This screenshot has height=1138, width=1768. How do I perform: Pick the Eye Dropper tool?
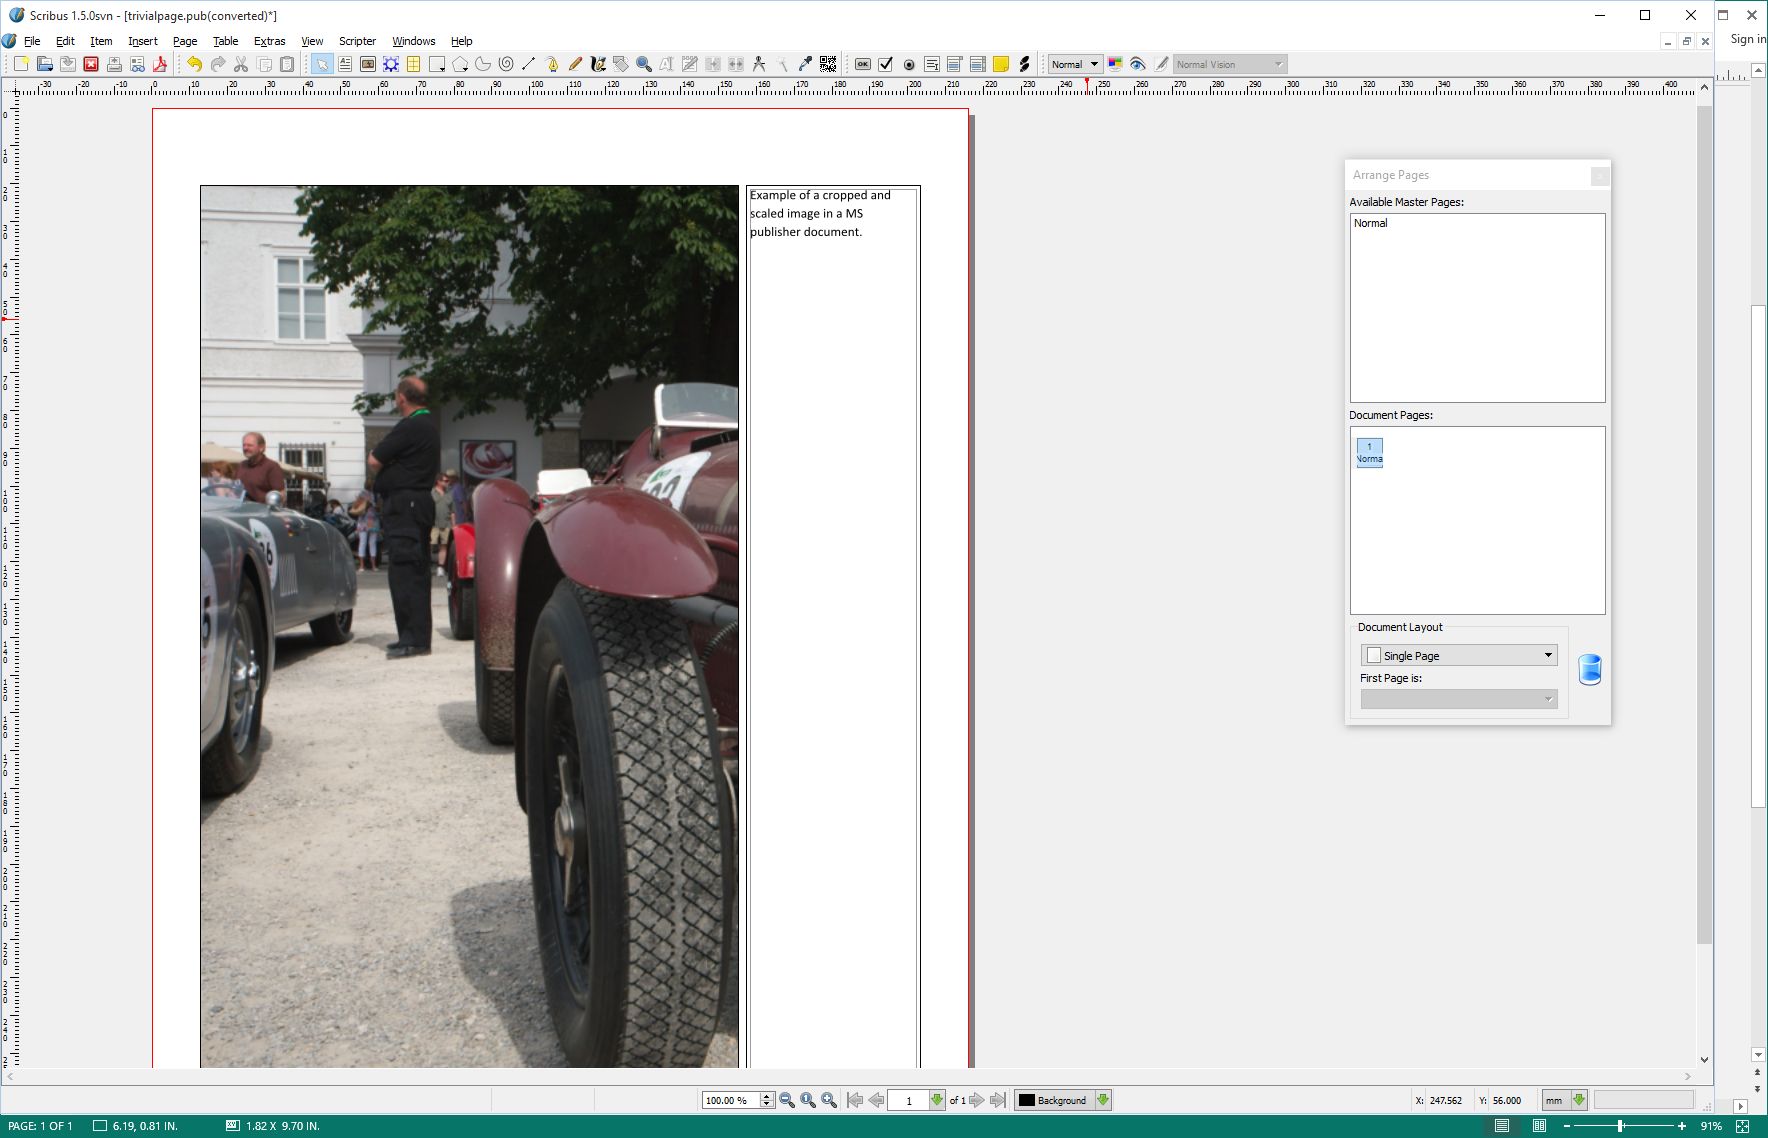click(x=805, y=64)
